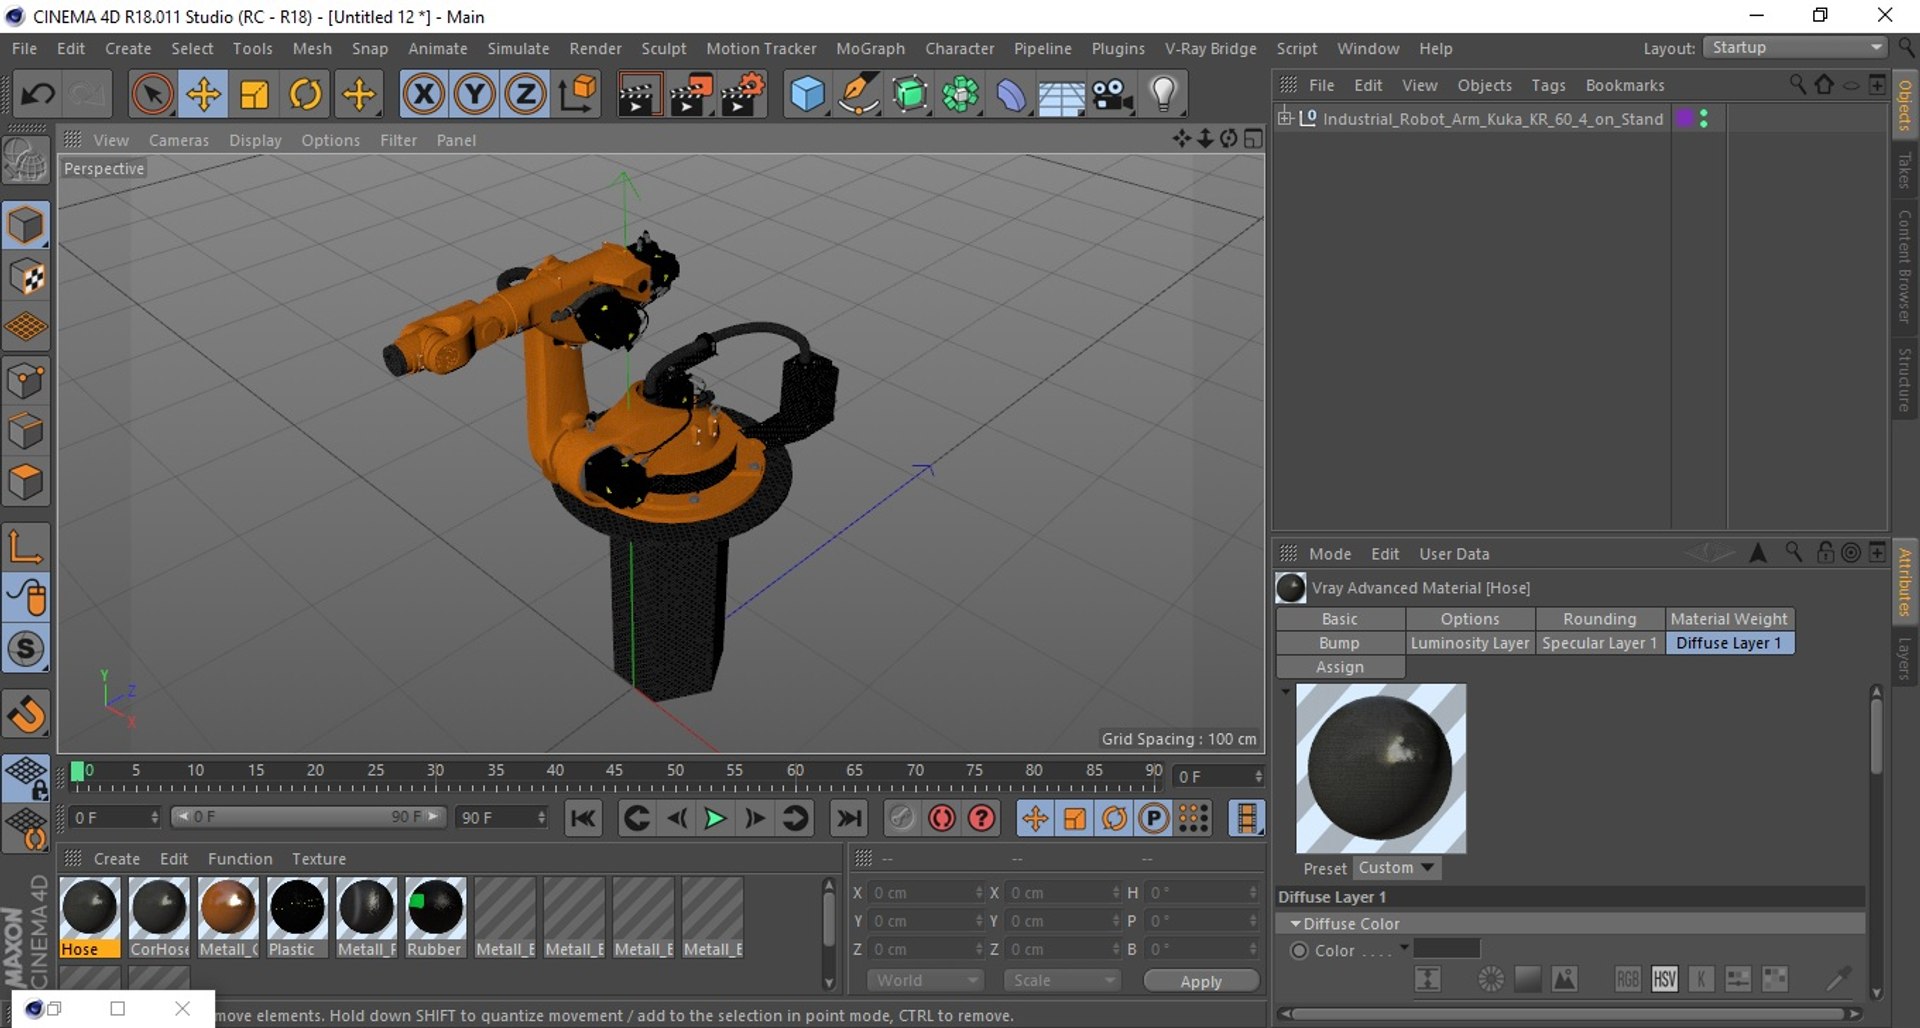Add a Light object bulb icon
1920x1028 pixels.
pos(1163,94)
